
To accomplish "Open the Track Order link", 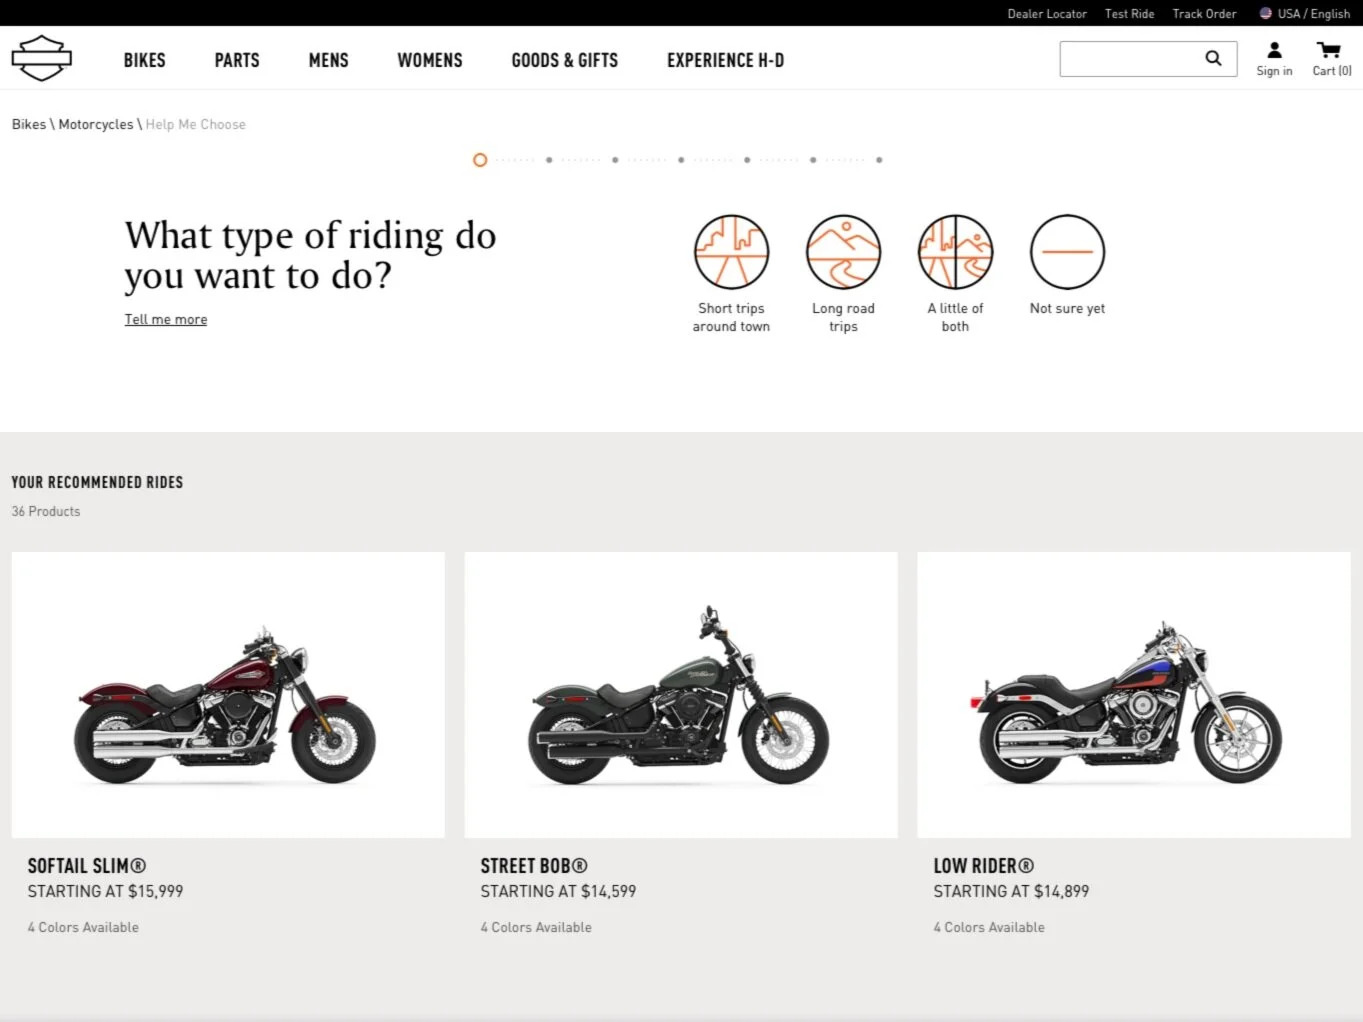I will 1205,14.
